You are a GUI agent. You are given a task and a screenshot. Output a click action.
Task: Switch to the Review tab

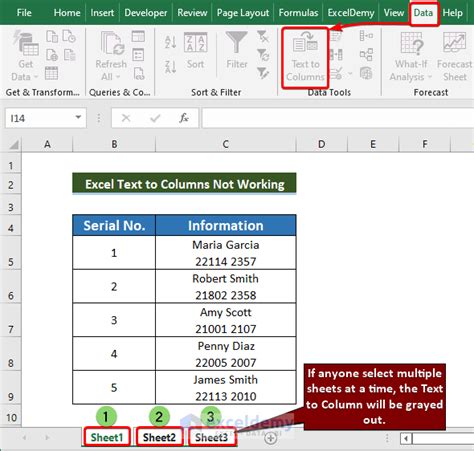click(x=192, y=13)
